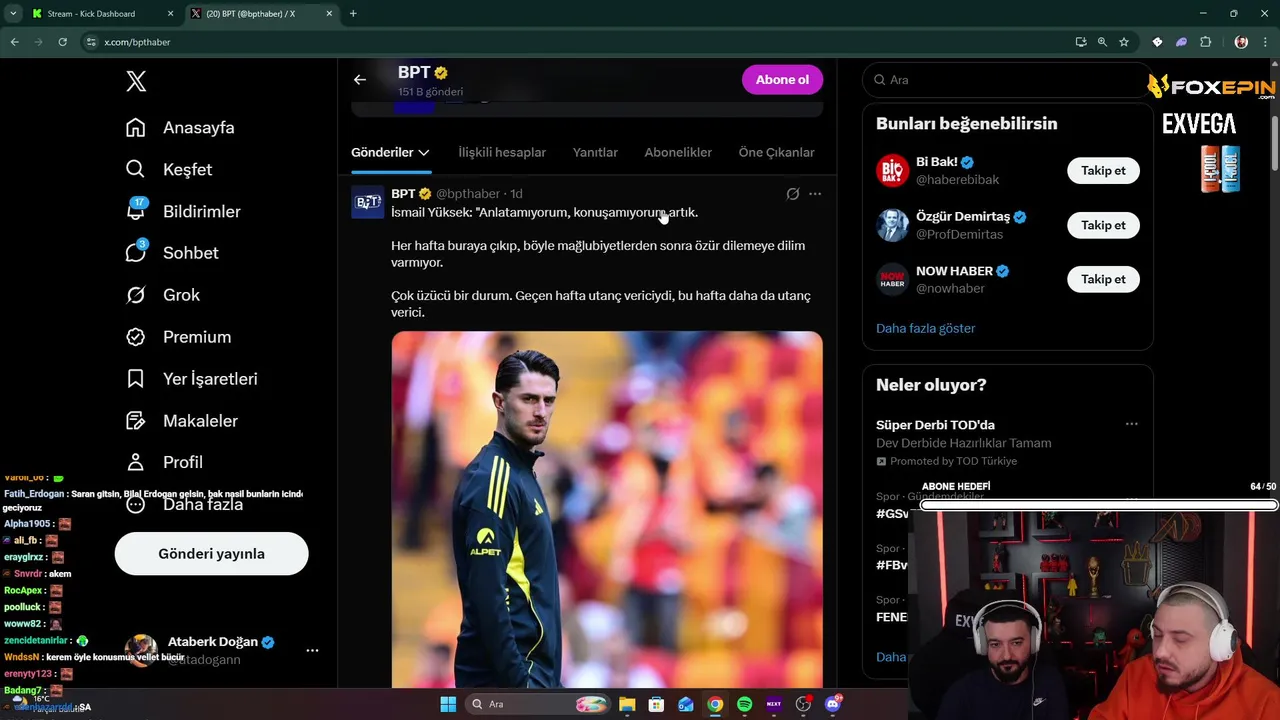Open Bi Bak! suggested profile
This screenshot has height=720, width=1280.
[937, 162]
